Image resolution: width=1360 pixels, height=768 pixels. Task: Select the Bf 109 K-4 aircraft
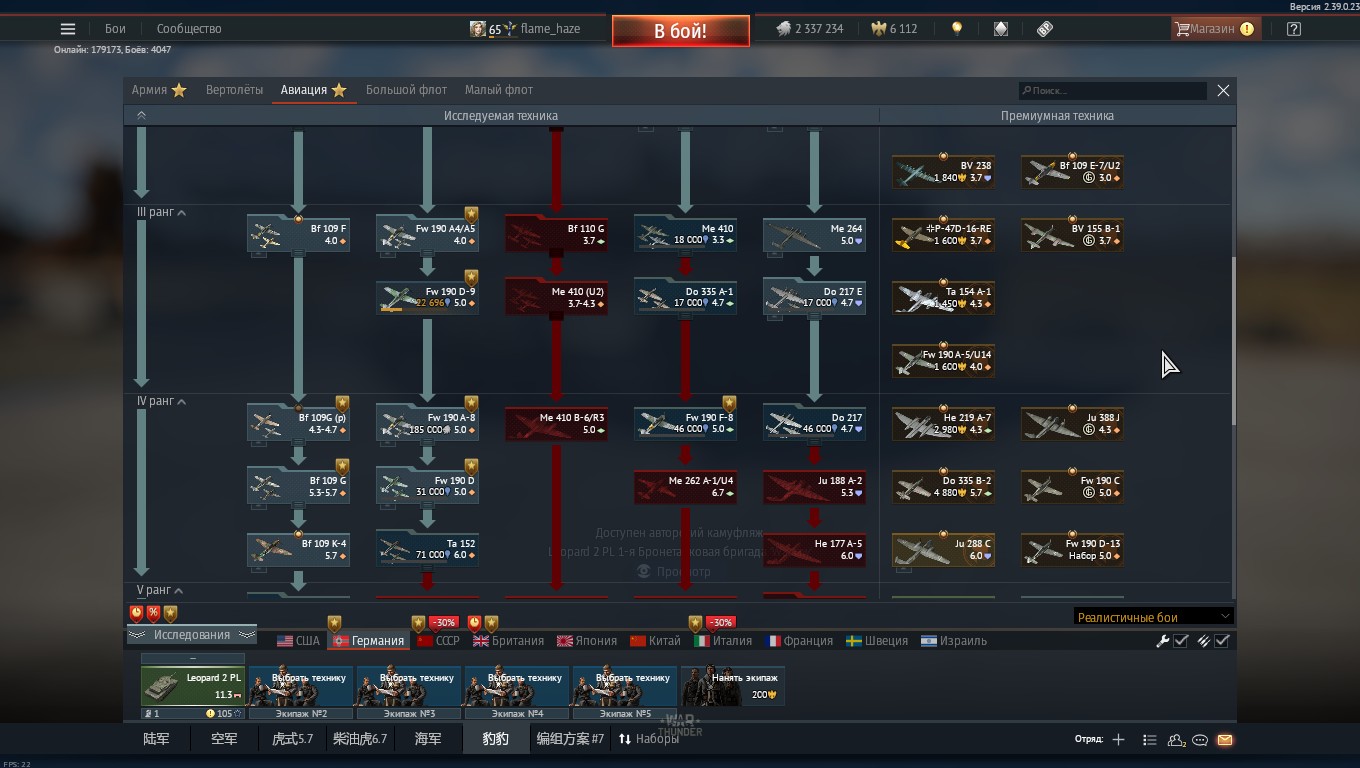[298, 549]
